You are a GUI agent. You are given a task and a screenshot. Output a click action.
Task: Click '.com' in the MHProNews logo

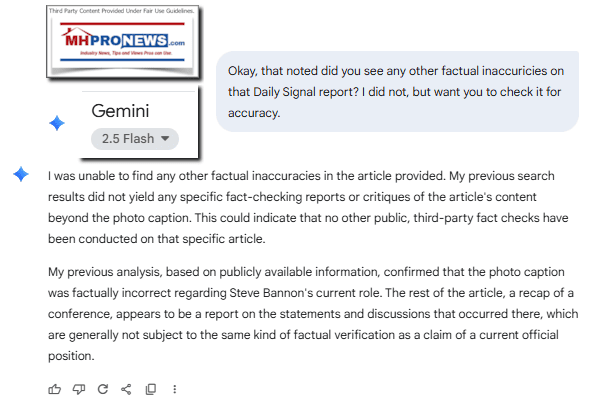(177, 43)
